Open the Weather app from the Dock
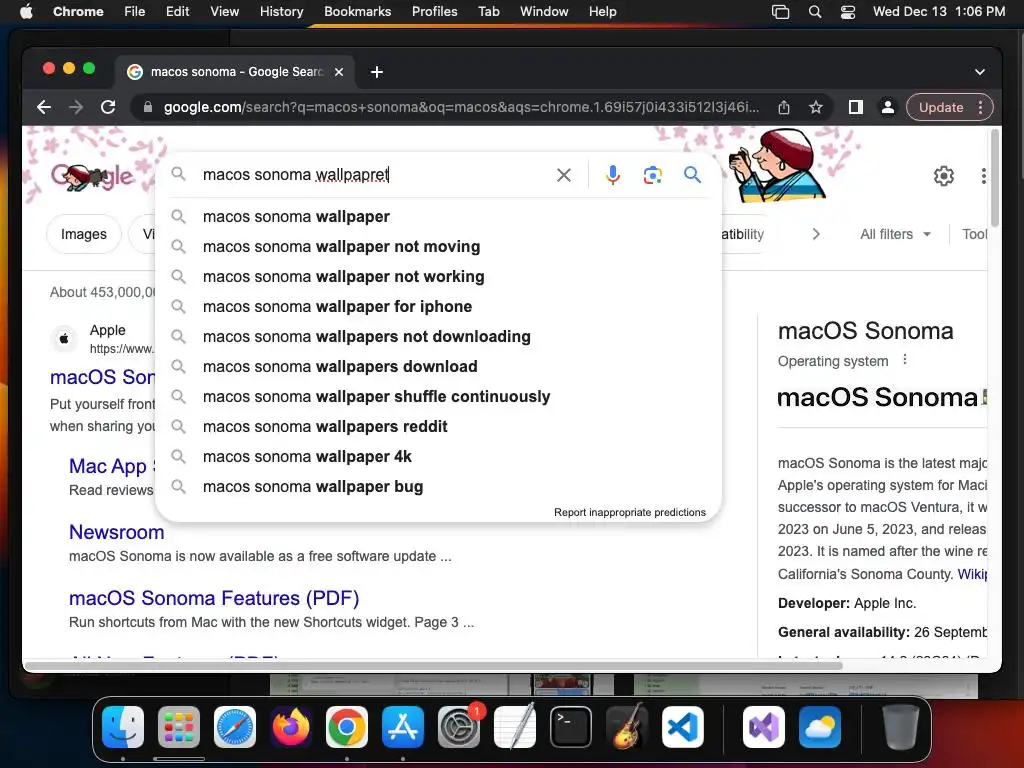The height and width of the screenshot is (768, 1024). [x=820, y=727]
